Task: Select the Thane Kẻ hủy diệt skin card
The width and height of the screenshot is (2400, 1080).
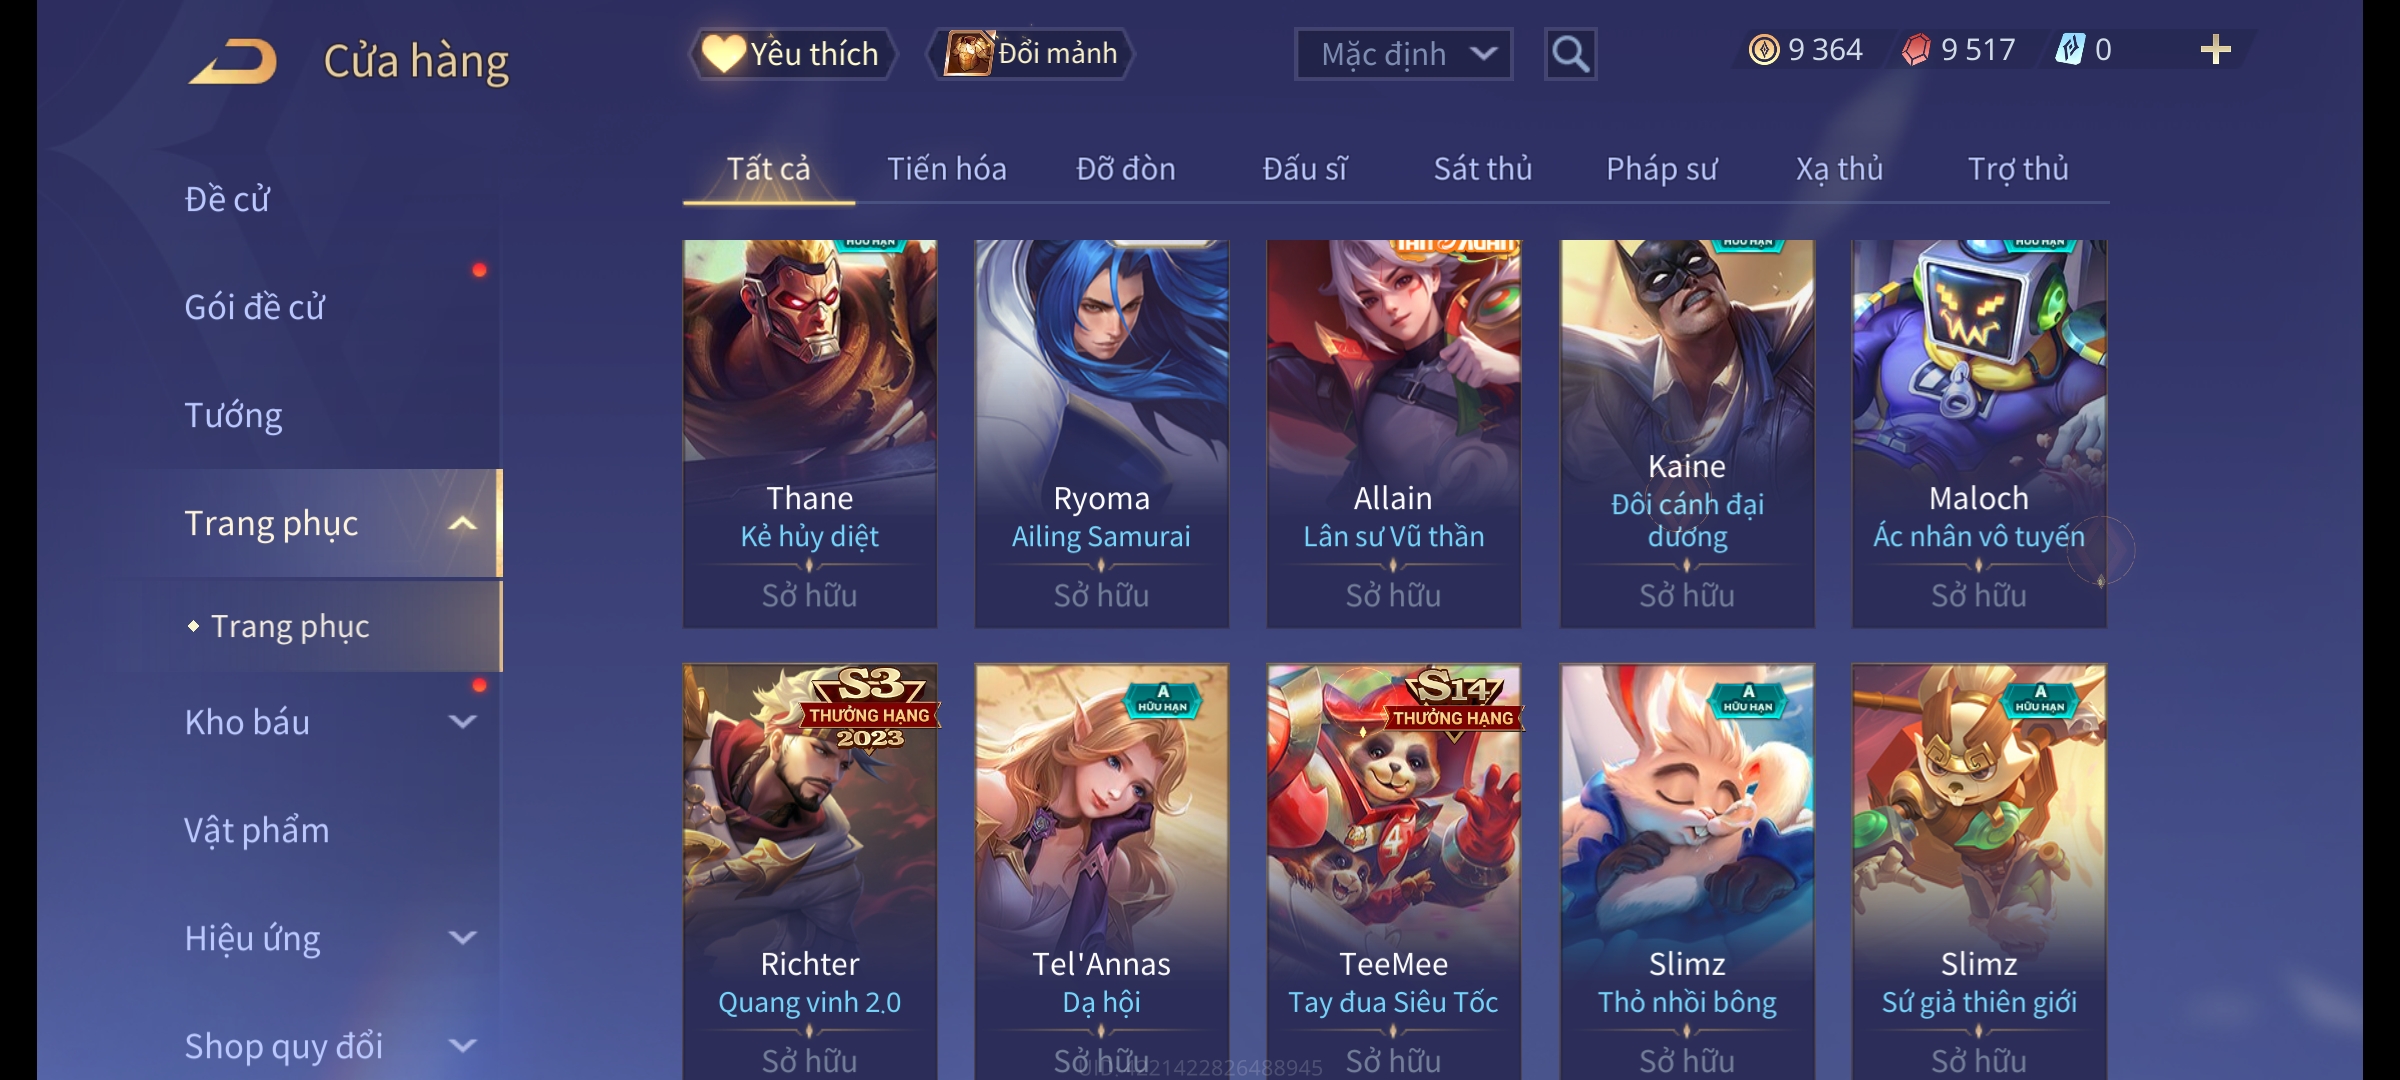Action: [810, 433]
